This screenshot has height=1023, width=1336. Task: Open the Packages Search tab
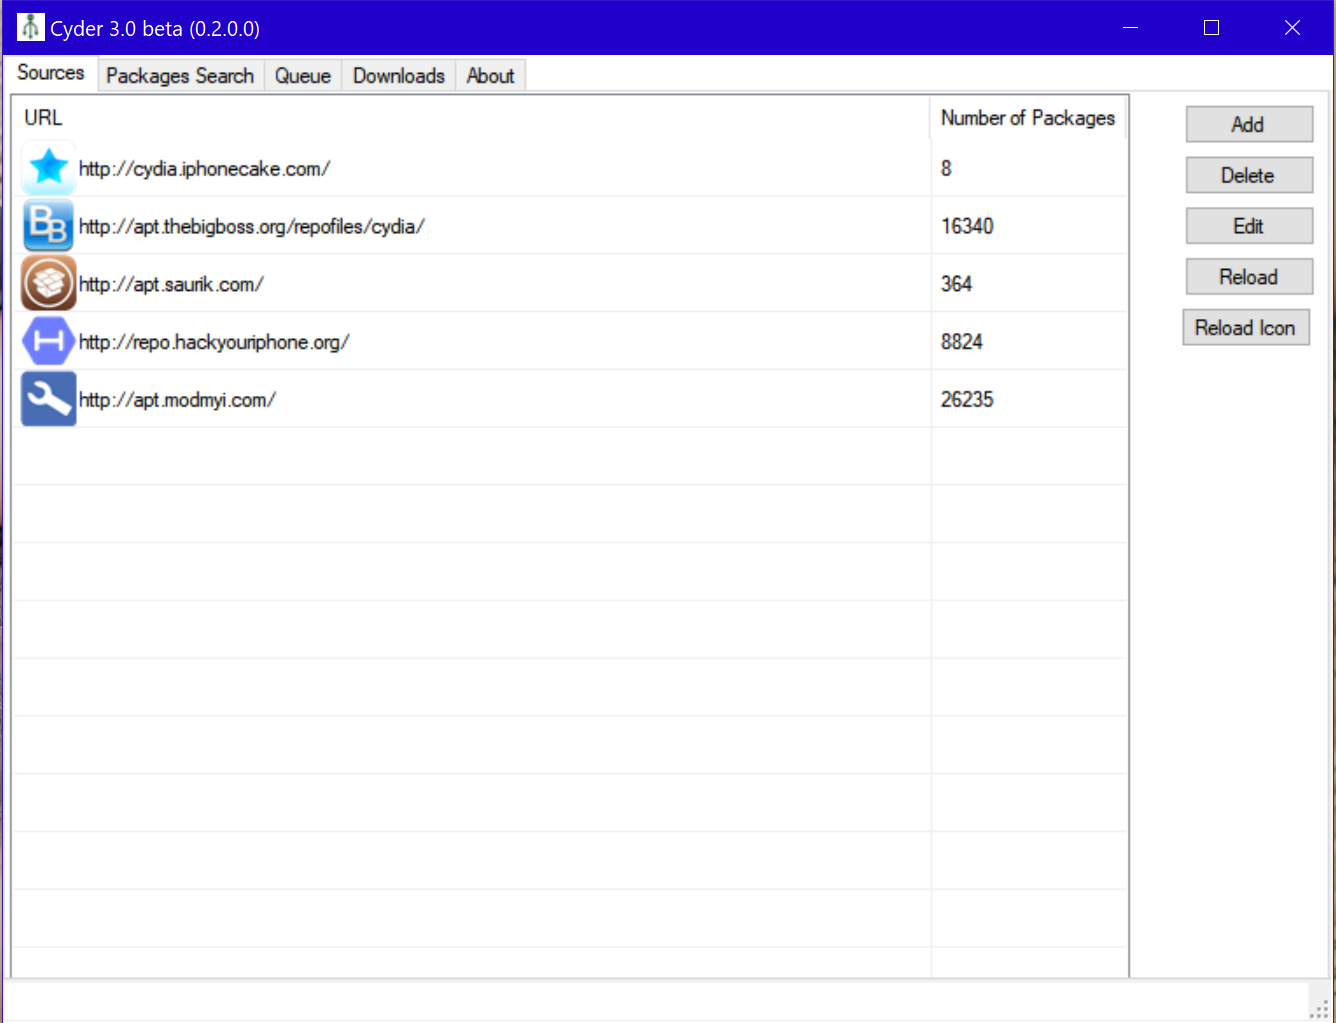[180, 76]
